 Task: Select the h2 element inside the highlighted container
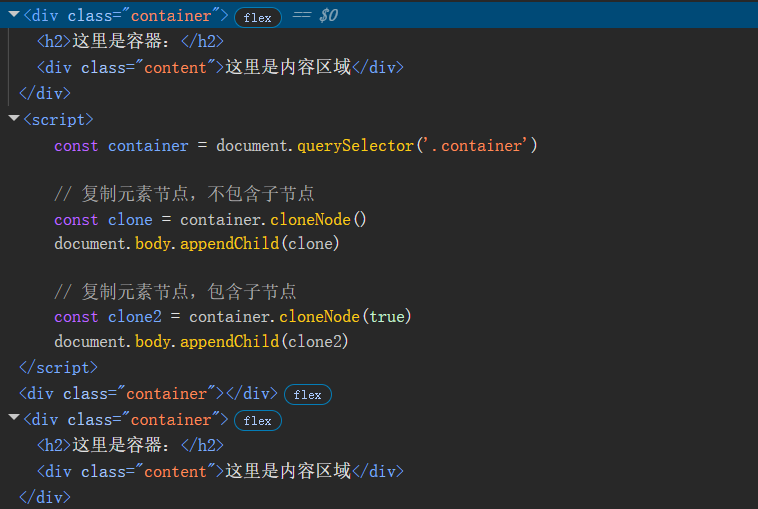130,41
